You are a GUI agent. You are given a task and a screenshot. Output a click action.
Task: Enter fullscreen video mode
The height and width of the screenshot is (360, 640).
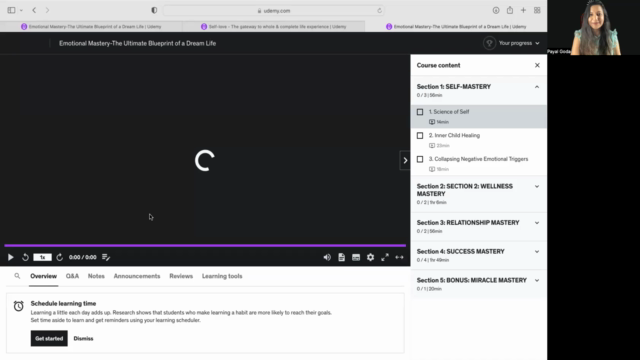pos(385,257)
